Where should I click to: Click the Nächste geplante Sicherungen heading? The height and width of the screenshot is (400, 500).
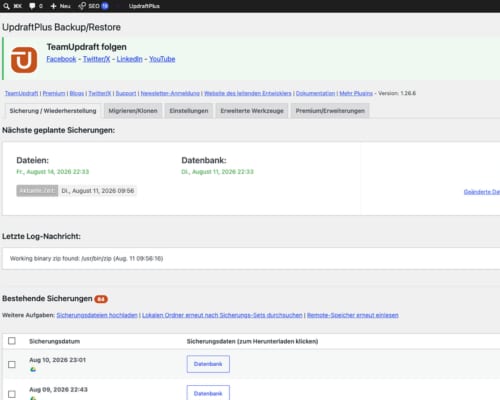[58, 130]
